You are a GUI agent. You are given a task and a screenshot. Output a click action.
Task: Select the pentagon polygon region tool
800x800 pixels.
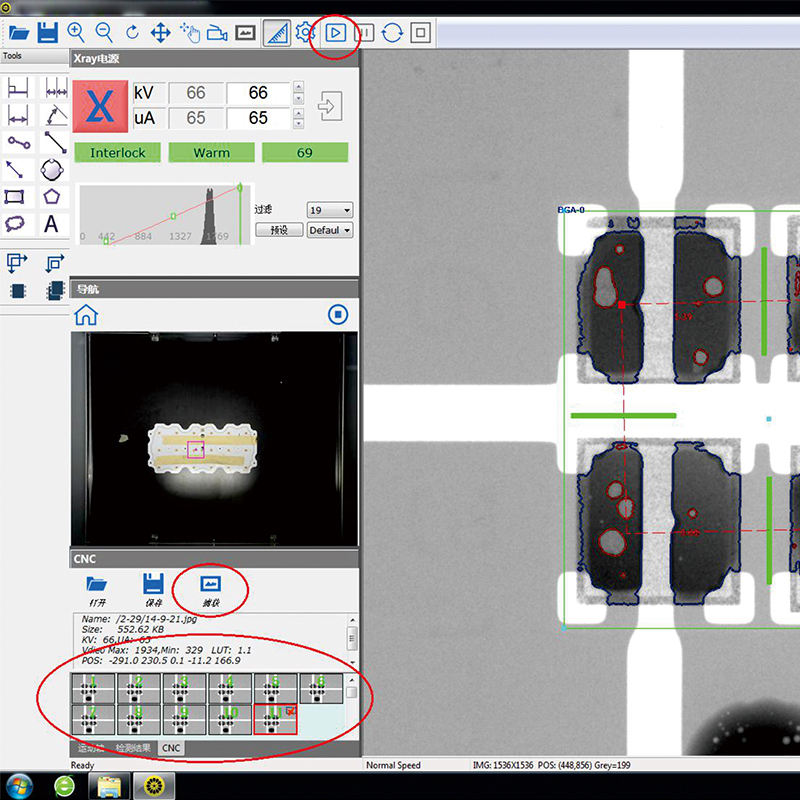tap(52, 197)
